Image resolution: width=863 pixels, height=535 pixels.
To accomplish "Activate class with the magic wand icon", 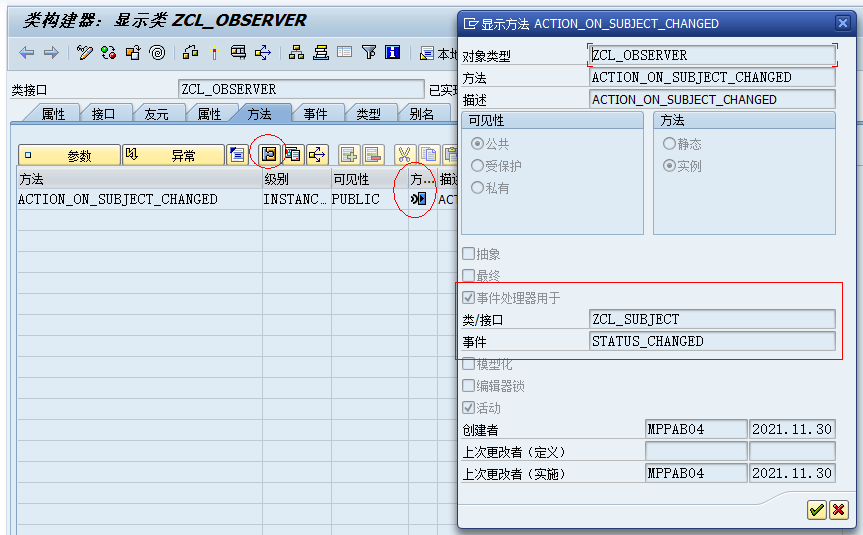I will pos(214,53).
